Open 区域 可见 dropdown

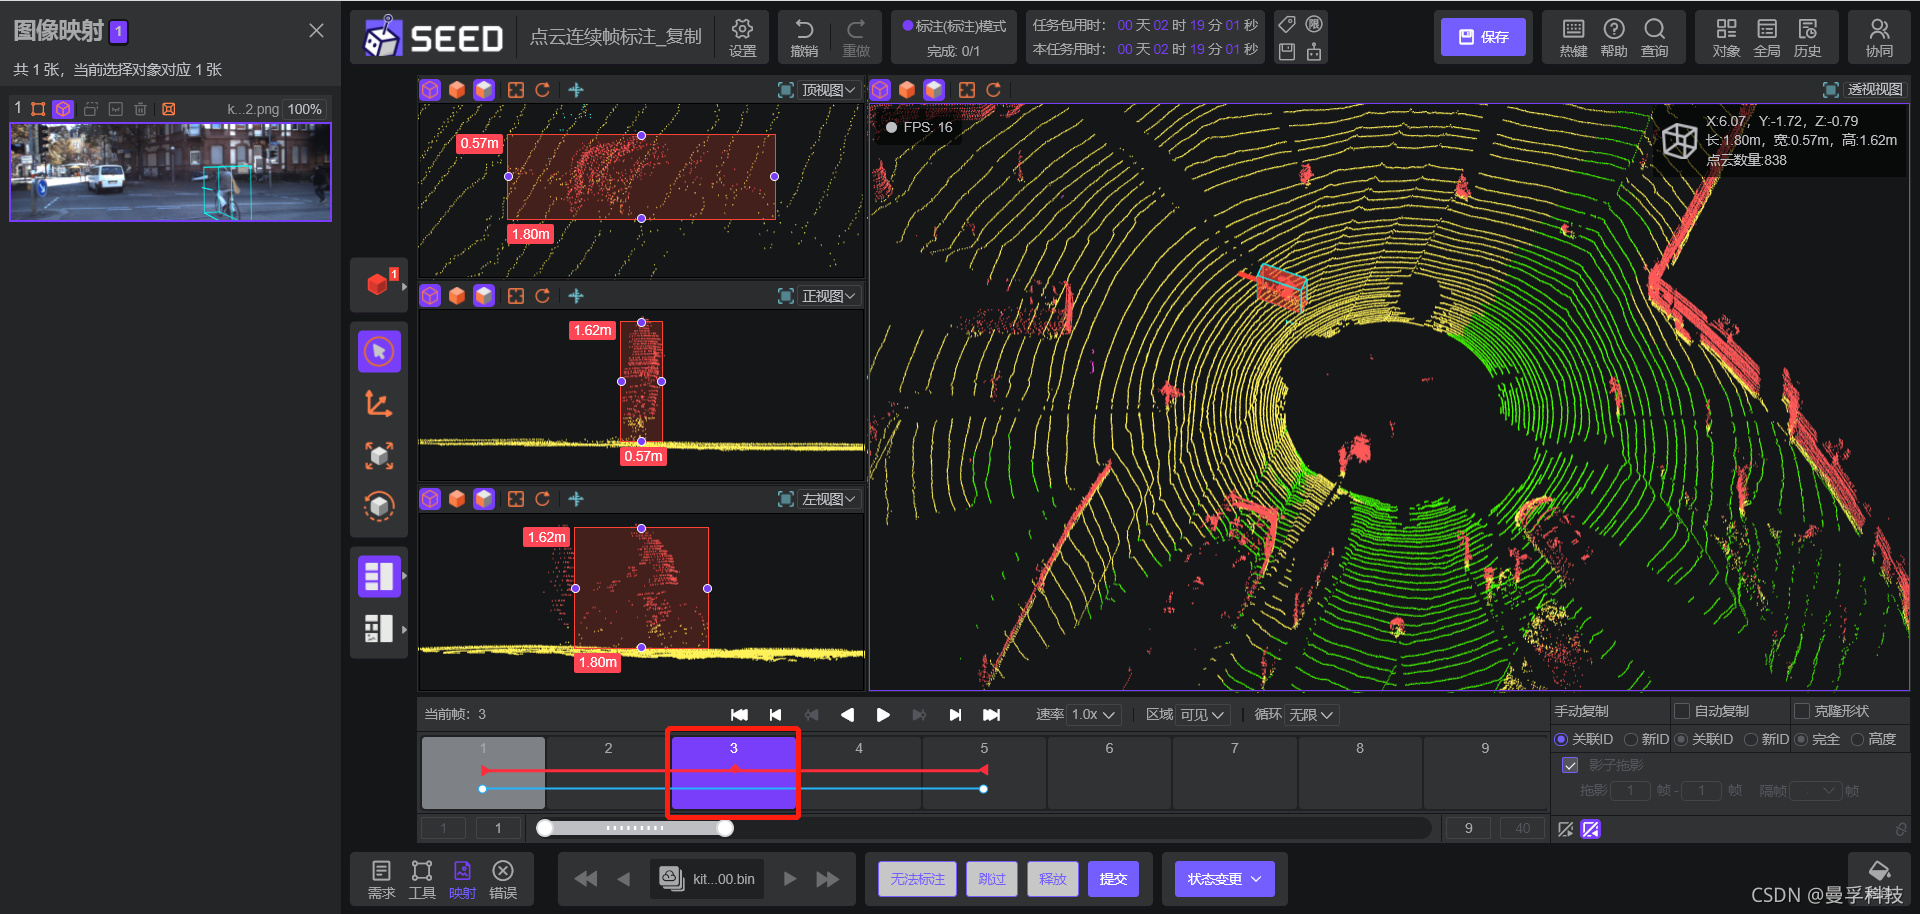(1203, 715)
